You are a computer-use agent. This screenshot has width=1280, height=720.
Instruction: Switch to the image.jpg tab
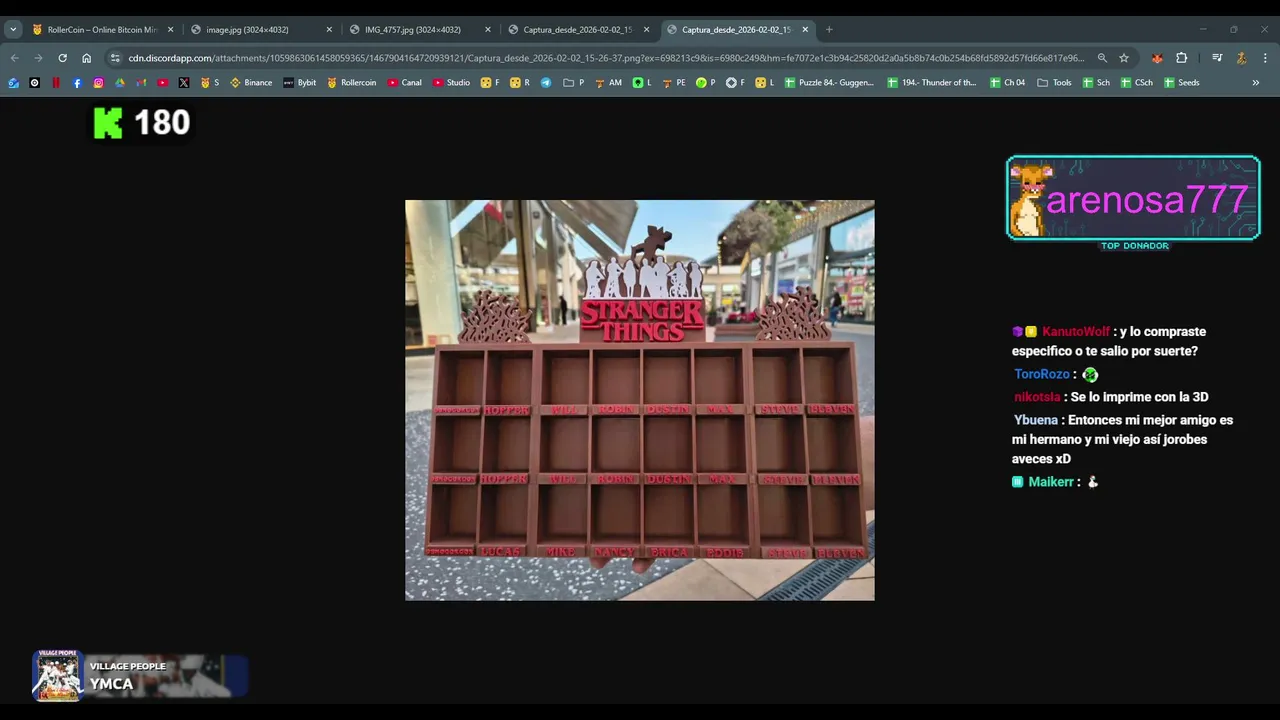click(260, 30)
